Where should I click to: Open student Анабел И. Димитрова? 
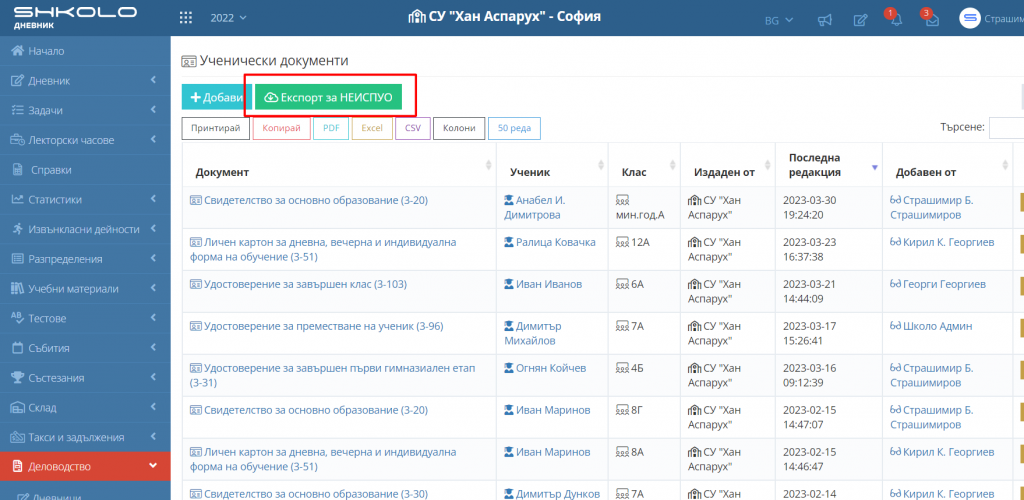coord(535,208)
